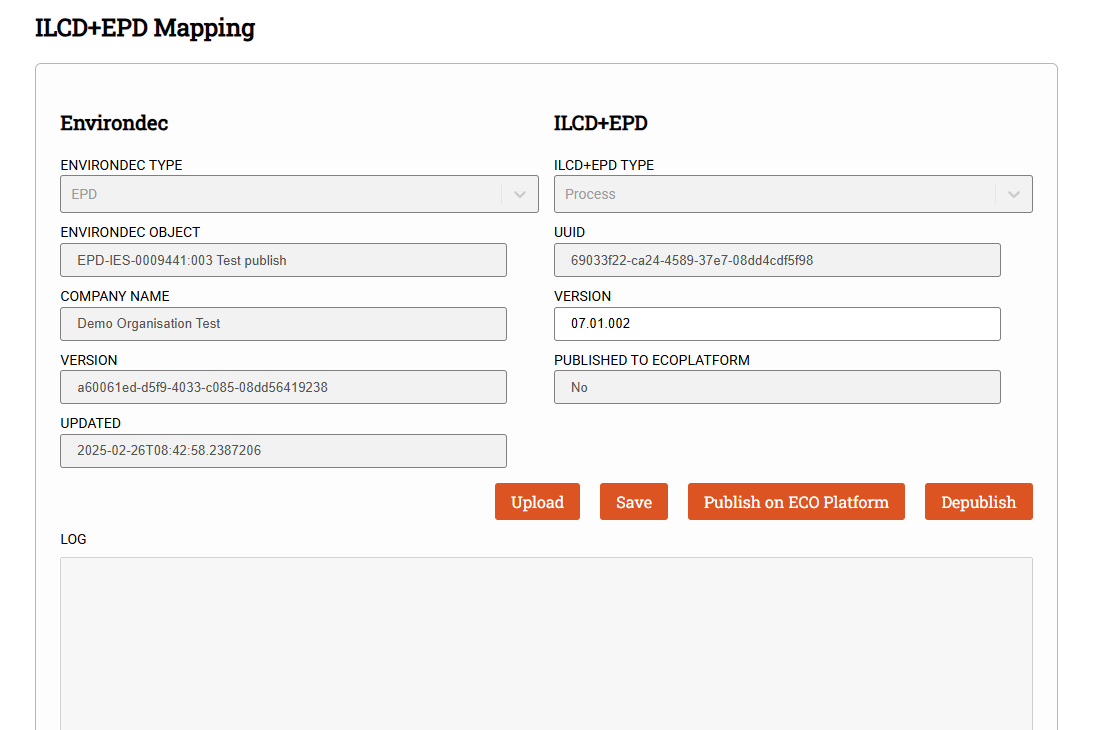This screenshot has width=1102, height=730.
Task: Open the ILCD+EPD Type field showing Process
Action: pos(774,194)
